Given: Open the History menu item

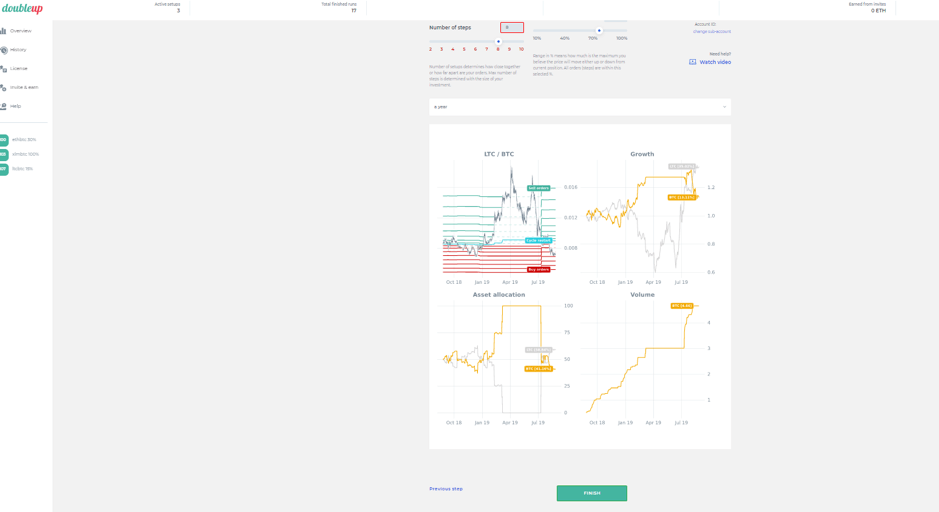Looking at the screenshot, I should pos(18,50).
